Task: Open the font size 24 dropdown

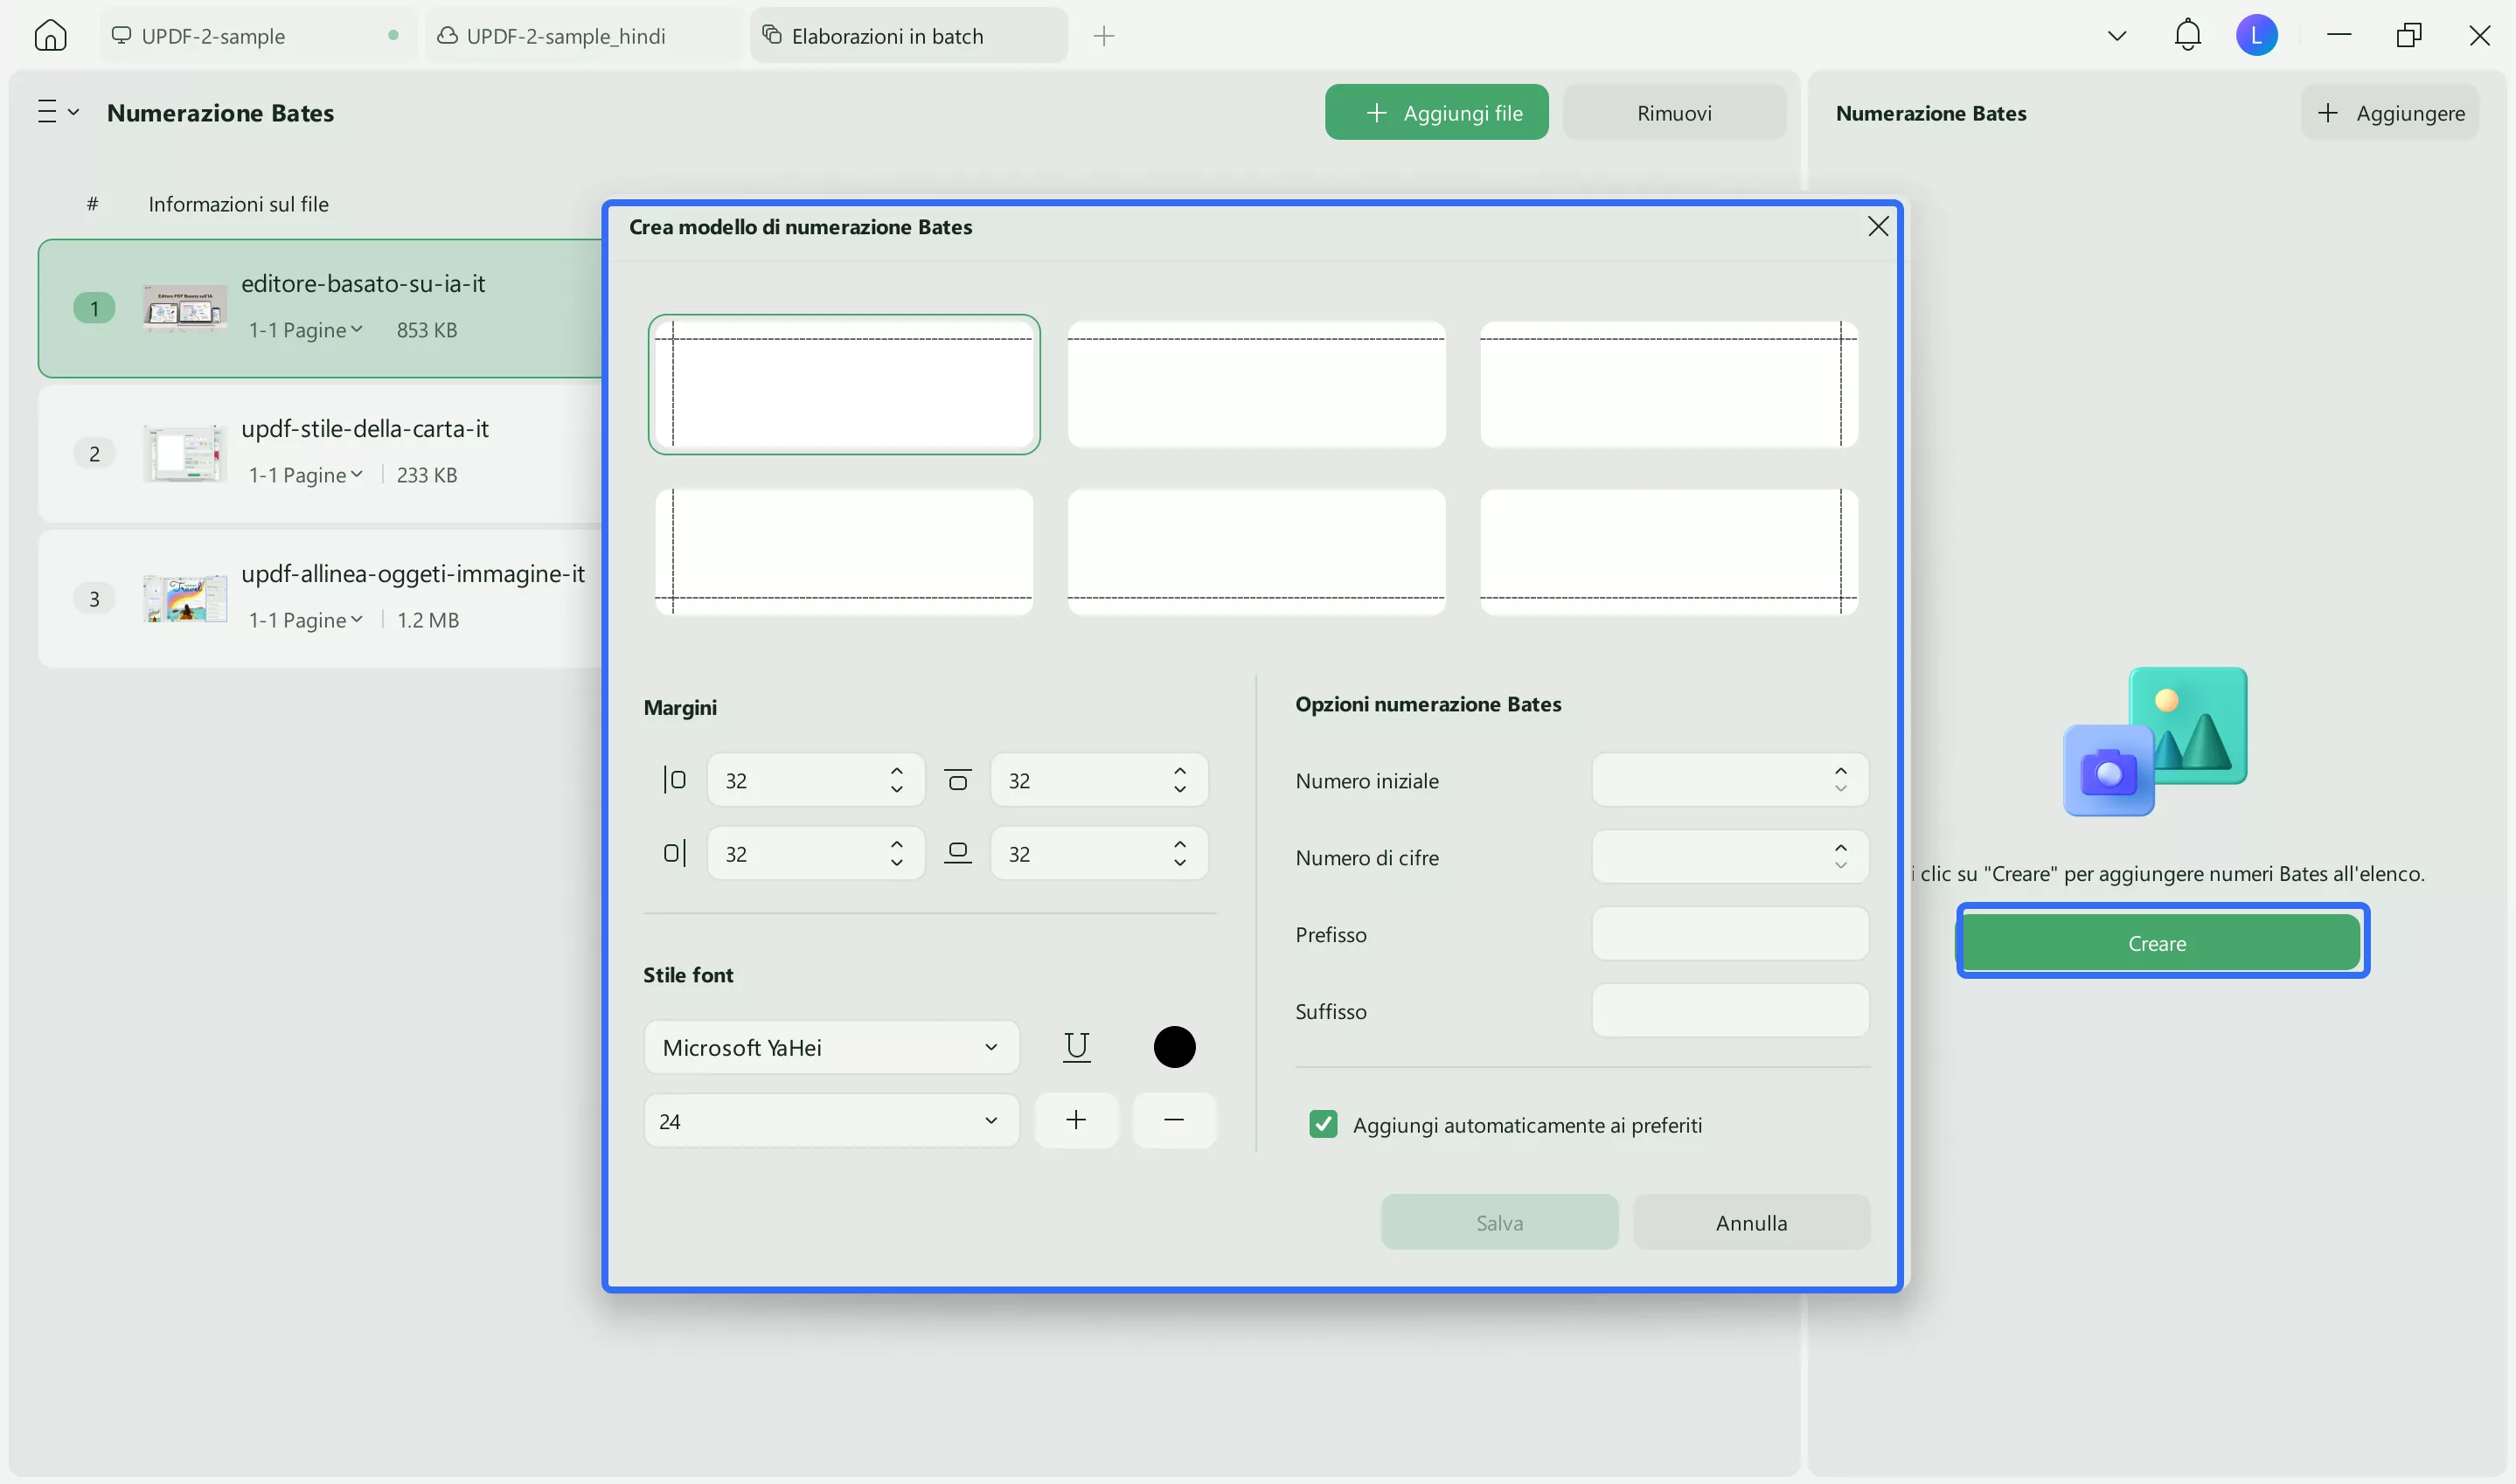Action: 831,1120
